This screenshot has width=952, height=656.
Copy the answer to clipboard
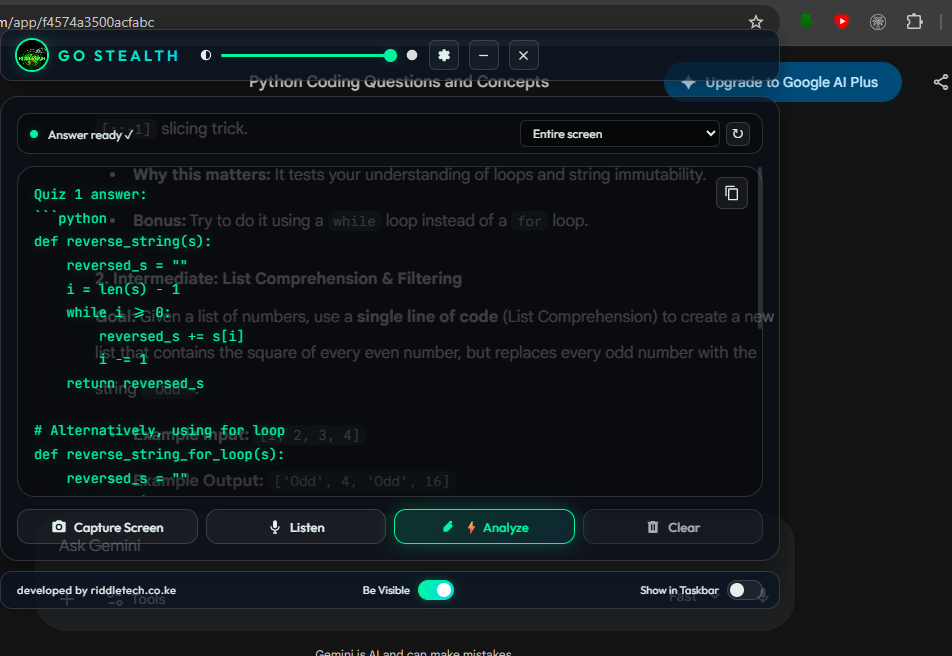coord(732,193)
